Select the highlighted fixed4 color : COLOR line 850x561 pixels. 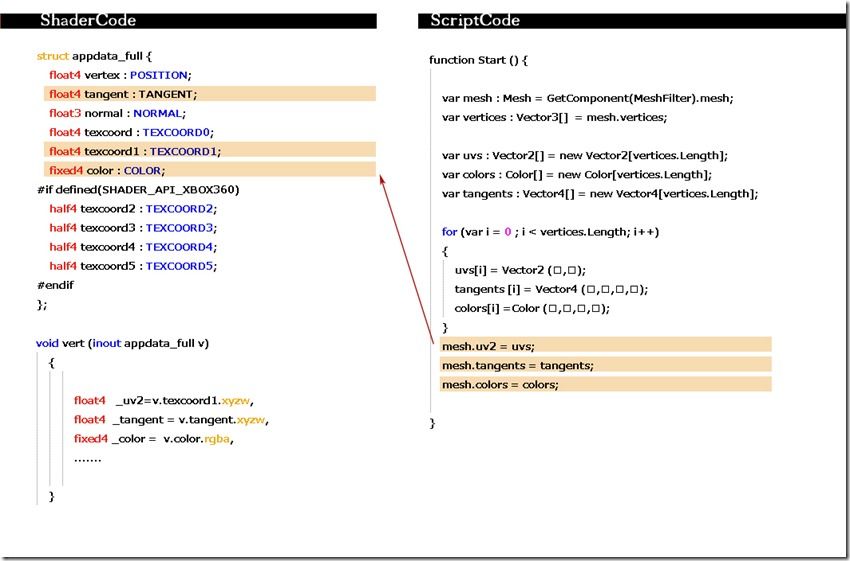(210, 170)
